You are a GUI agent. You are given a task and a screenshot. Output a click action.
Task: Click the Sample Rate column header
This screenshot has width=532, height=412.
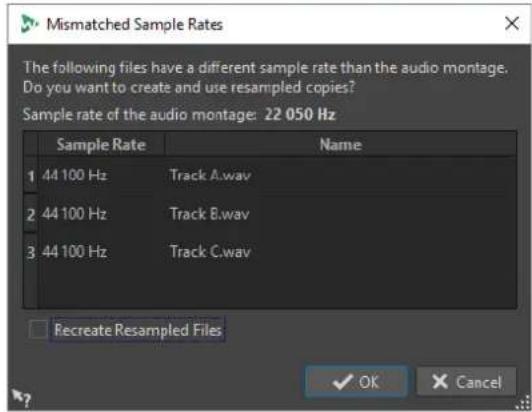[x=101, y=145]
